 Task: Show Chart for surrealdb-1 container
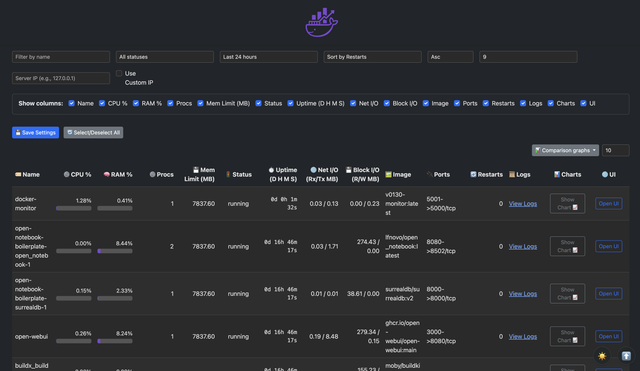pyautogui.click(x=567, y=293)
